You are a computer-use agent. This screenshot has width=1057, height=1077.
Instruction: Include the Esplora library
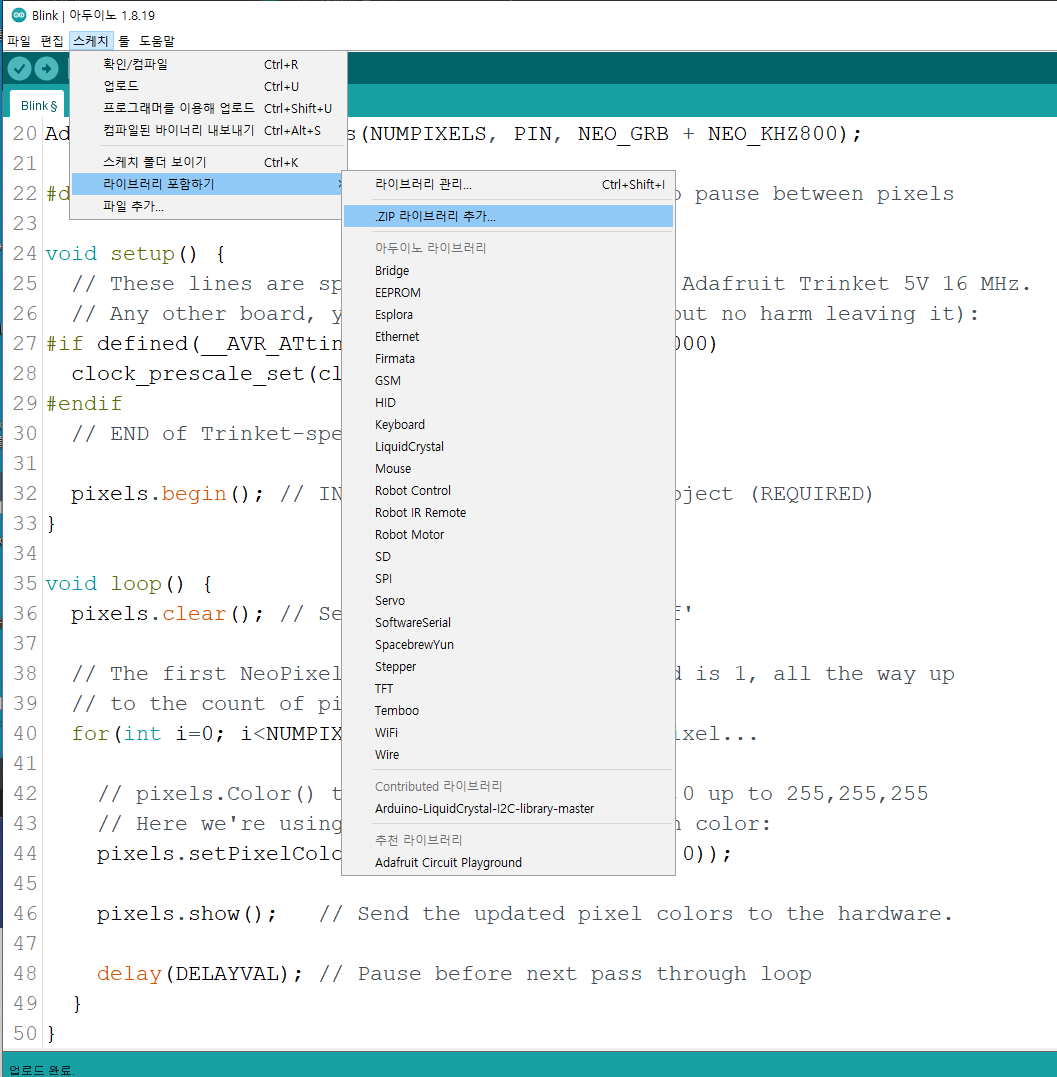tap(508, 315)
